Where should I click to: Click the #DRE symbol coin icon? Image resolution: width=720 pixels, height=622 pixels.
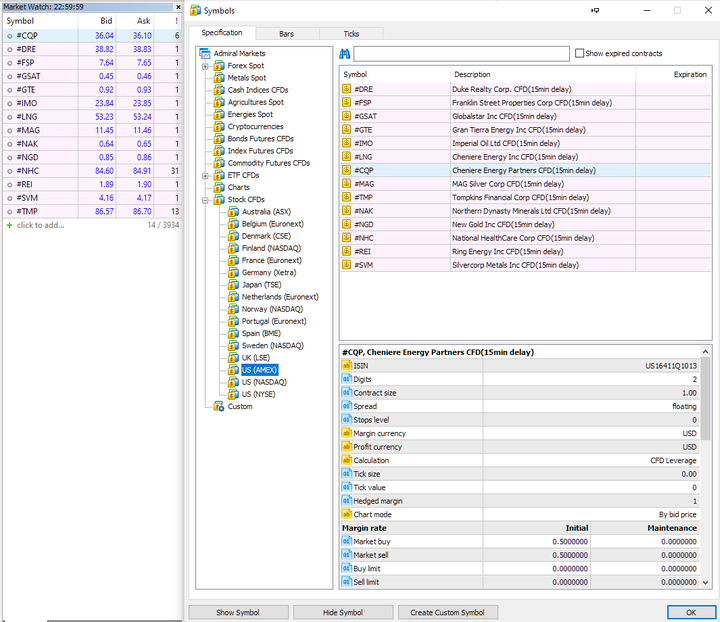pyautogui.click(x=347, y=89)
